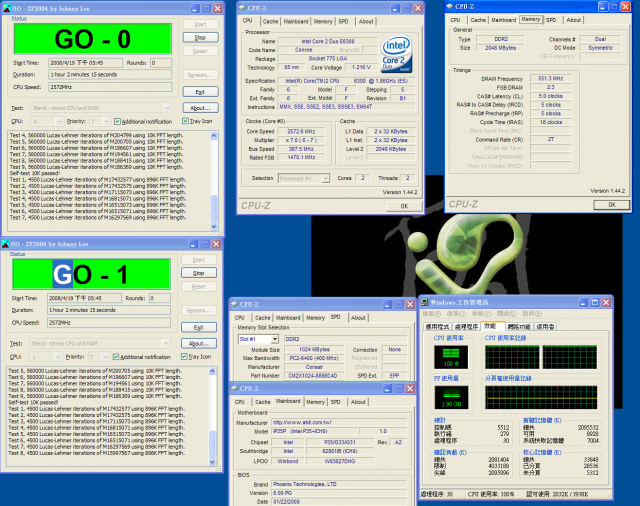Open the processes tab in Task Manager
640x506 pixels.
[467, 327]
